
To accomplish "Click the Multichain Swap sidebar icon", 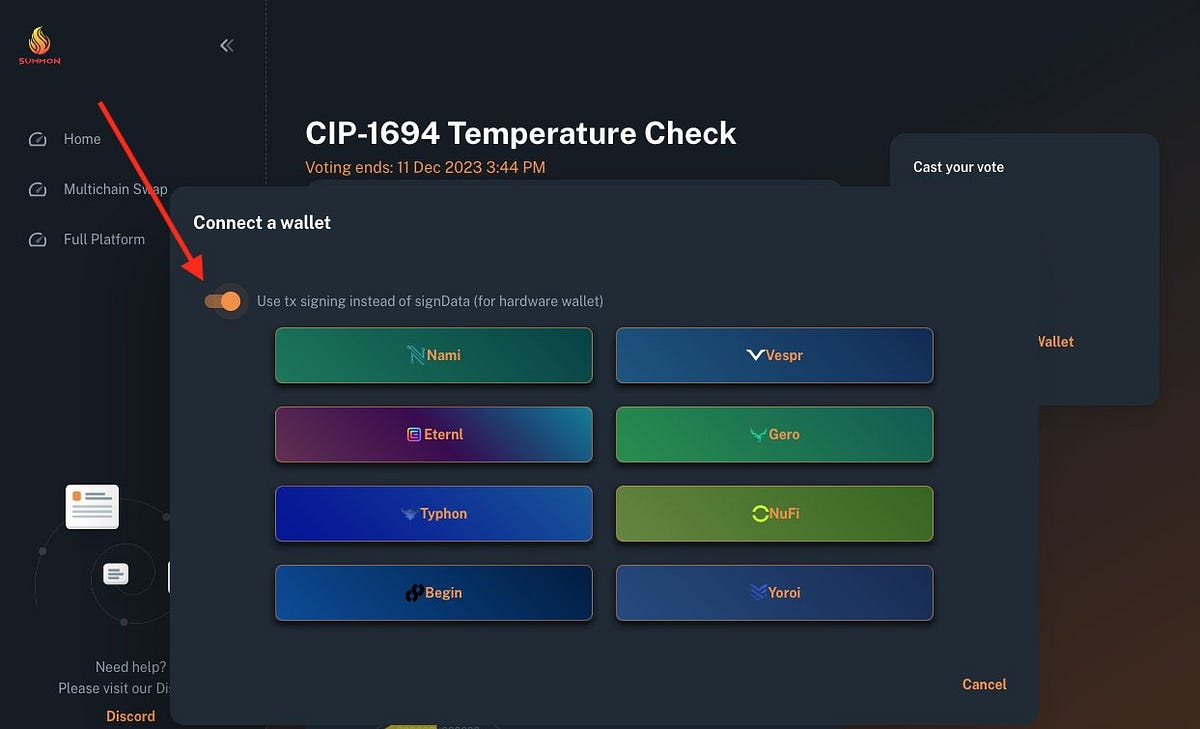I will coord(37,189).
